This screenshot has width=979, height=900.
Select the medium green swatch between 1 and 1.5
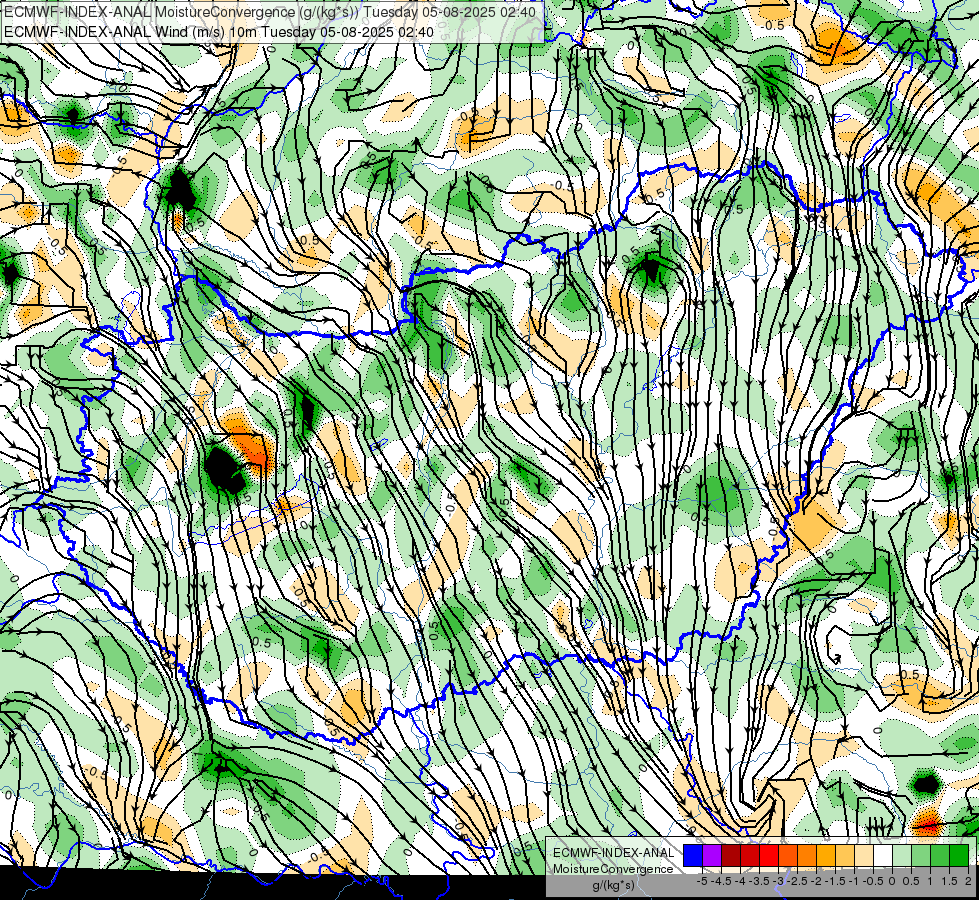pyautogui.click(x=940, y=855)
